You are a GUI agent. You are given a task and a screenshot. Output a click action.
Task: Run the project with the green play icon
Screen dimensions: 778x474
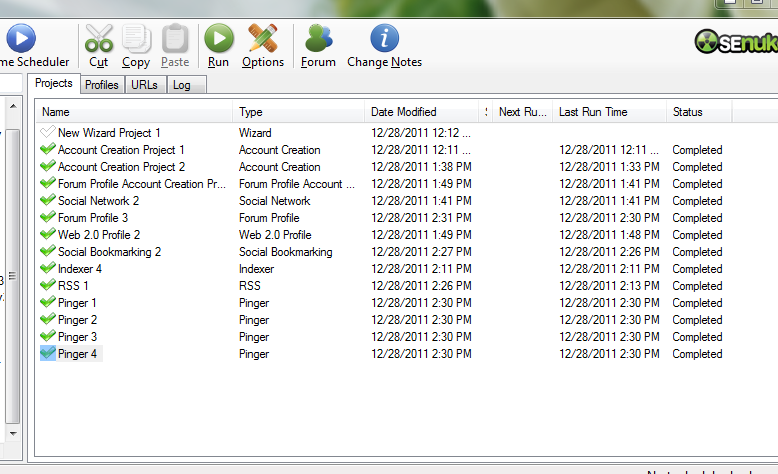219,39
